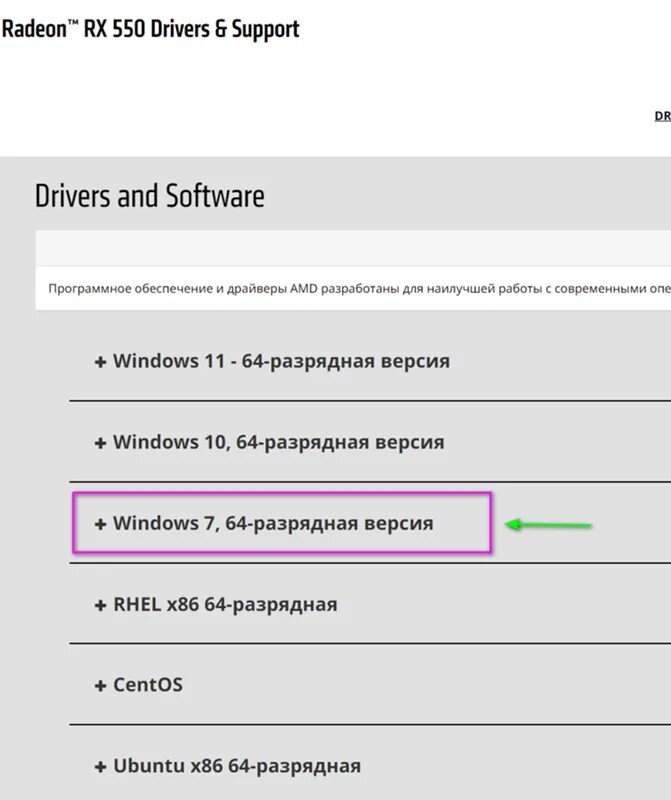Viewport: 671px width, 800px height.
Task: Expand RHEL x86 64-bit drivers section
Action: [216, 605]
